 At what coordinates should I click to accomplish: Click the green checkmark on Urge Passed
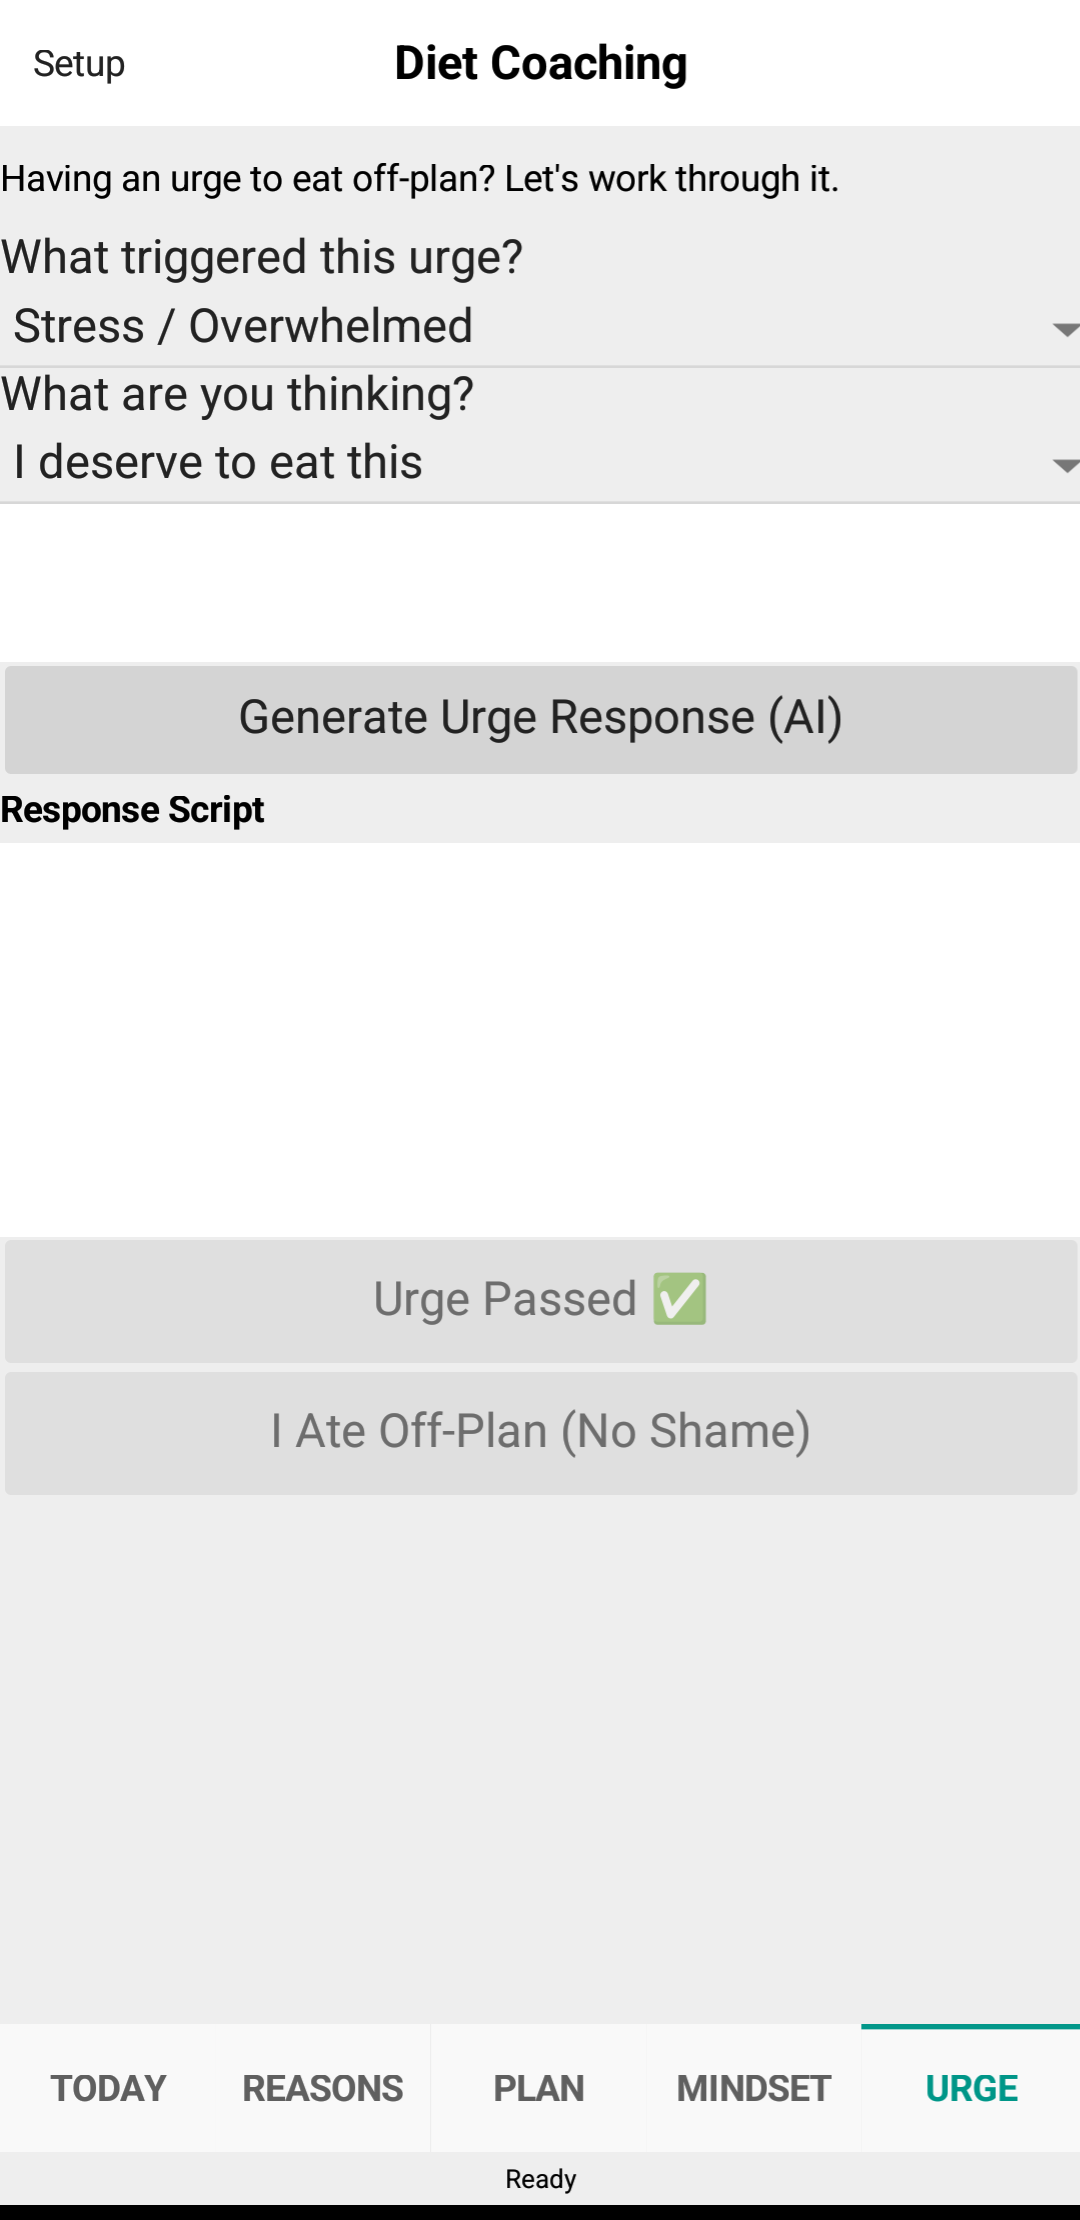point(681,1299)
